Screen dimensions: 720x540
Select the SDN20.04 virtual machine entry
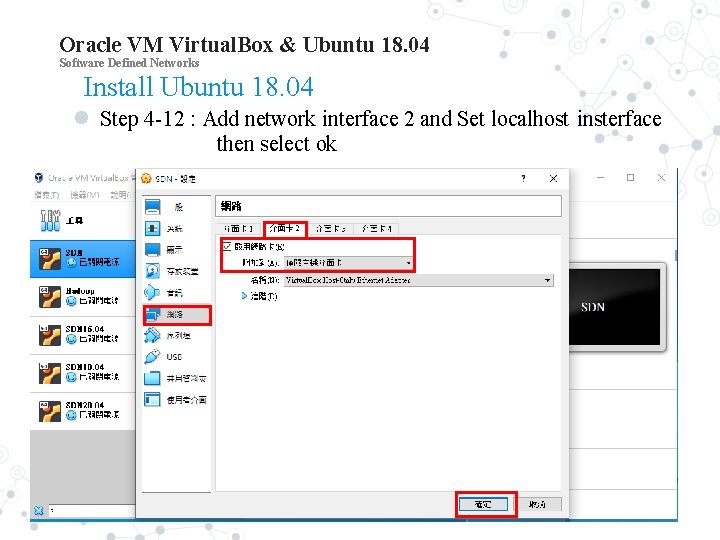point(83,411)
